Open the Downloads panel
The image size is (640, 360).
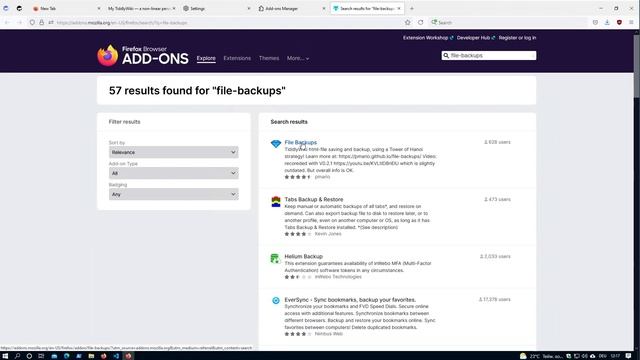[x=607, y=22]
